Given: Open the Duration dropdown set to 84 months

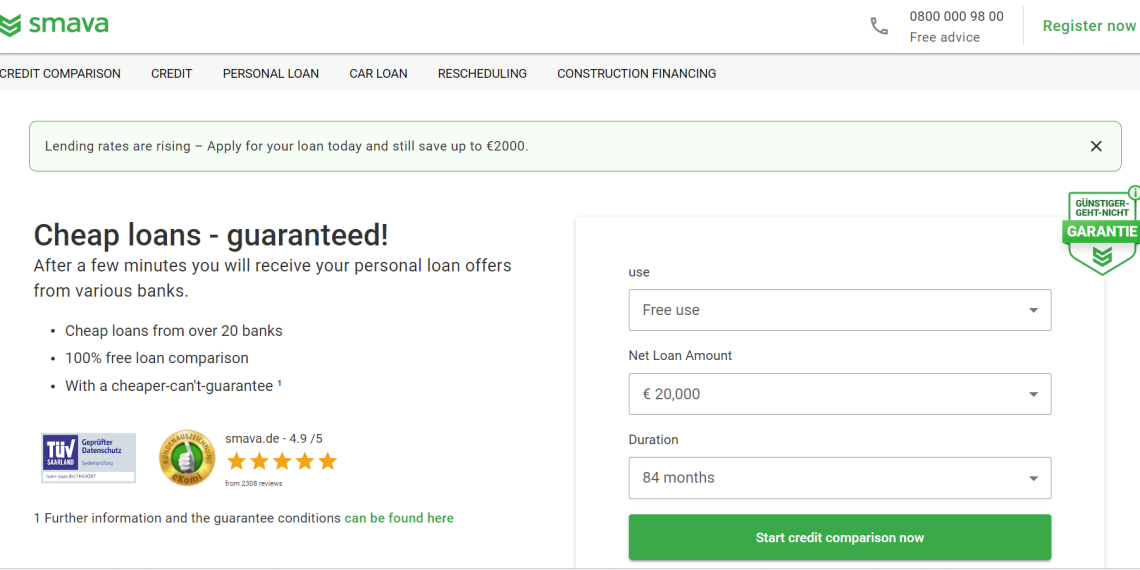Looking at the screenshot, I should point(839,478).
